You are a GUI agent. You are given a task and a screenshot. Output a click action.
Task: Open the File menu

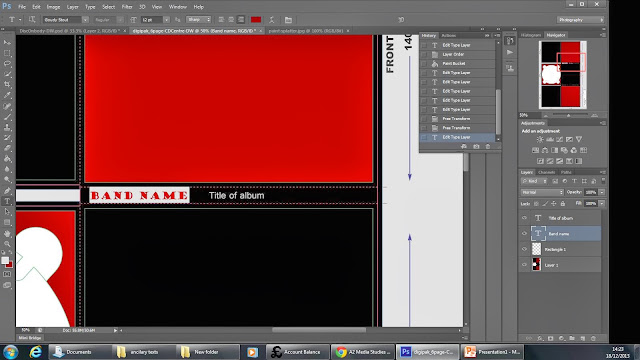click(22, 7)
